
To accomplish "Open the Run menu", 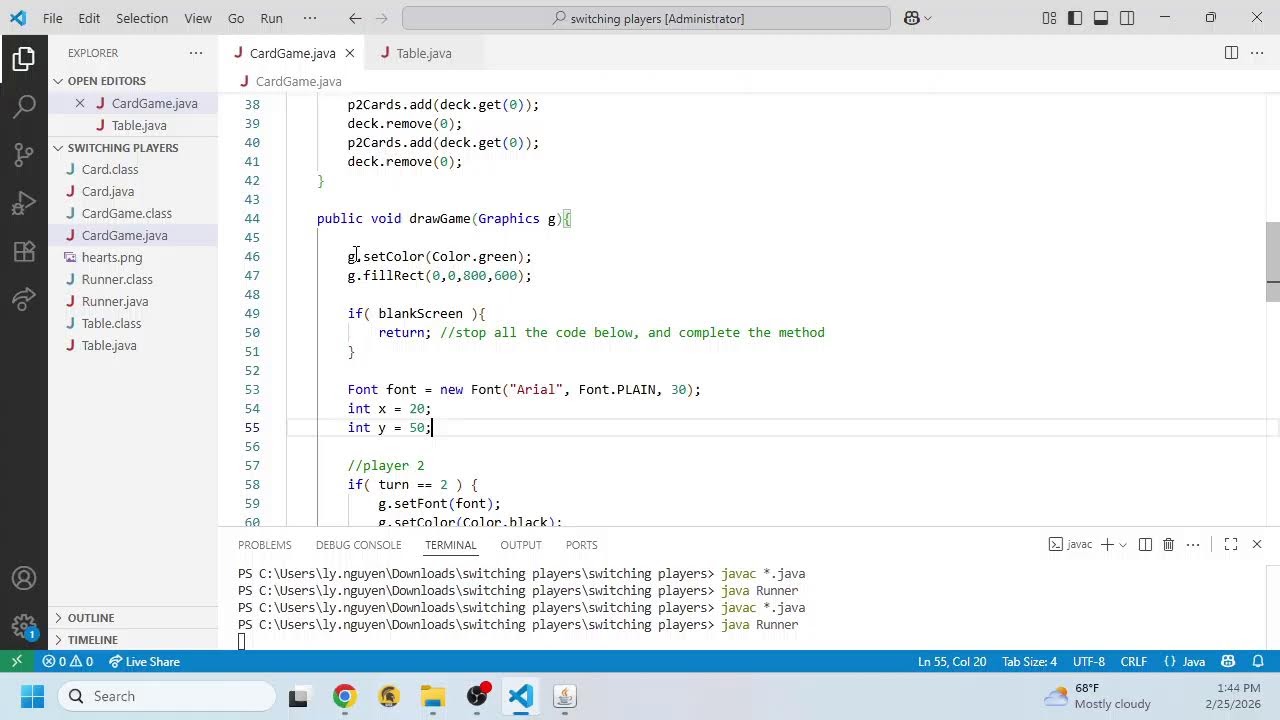I will pos(271,18).
